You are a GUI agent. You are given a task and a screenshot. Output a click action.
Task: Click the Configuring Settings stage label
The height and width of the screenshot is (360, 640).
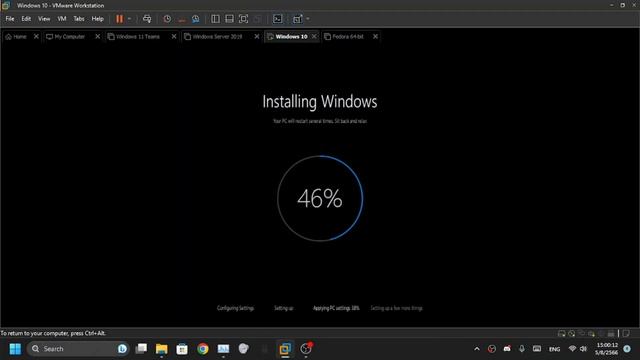235,308
